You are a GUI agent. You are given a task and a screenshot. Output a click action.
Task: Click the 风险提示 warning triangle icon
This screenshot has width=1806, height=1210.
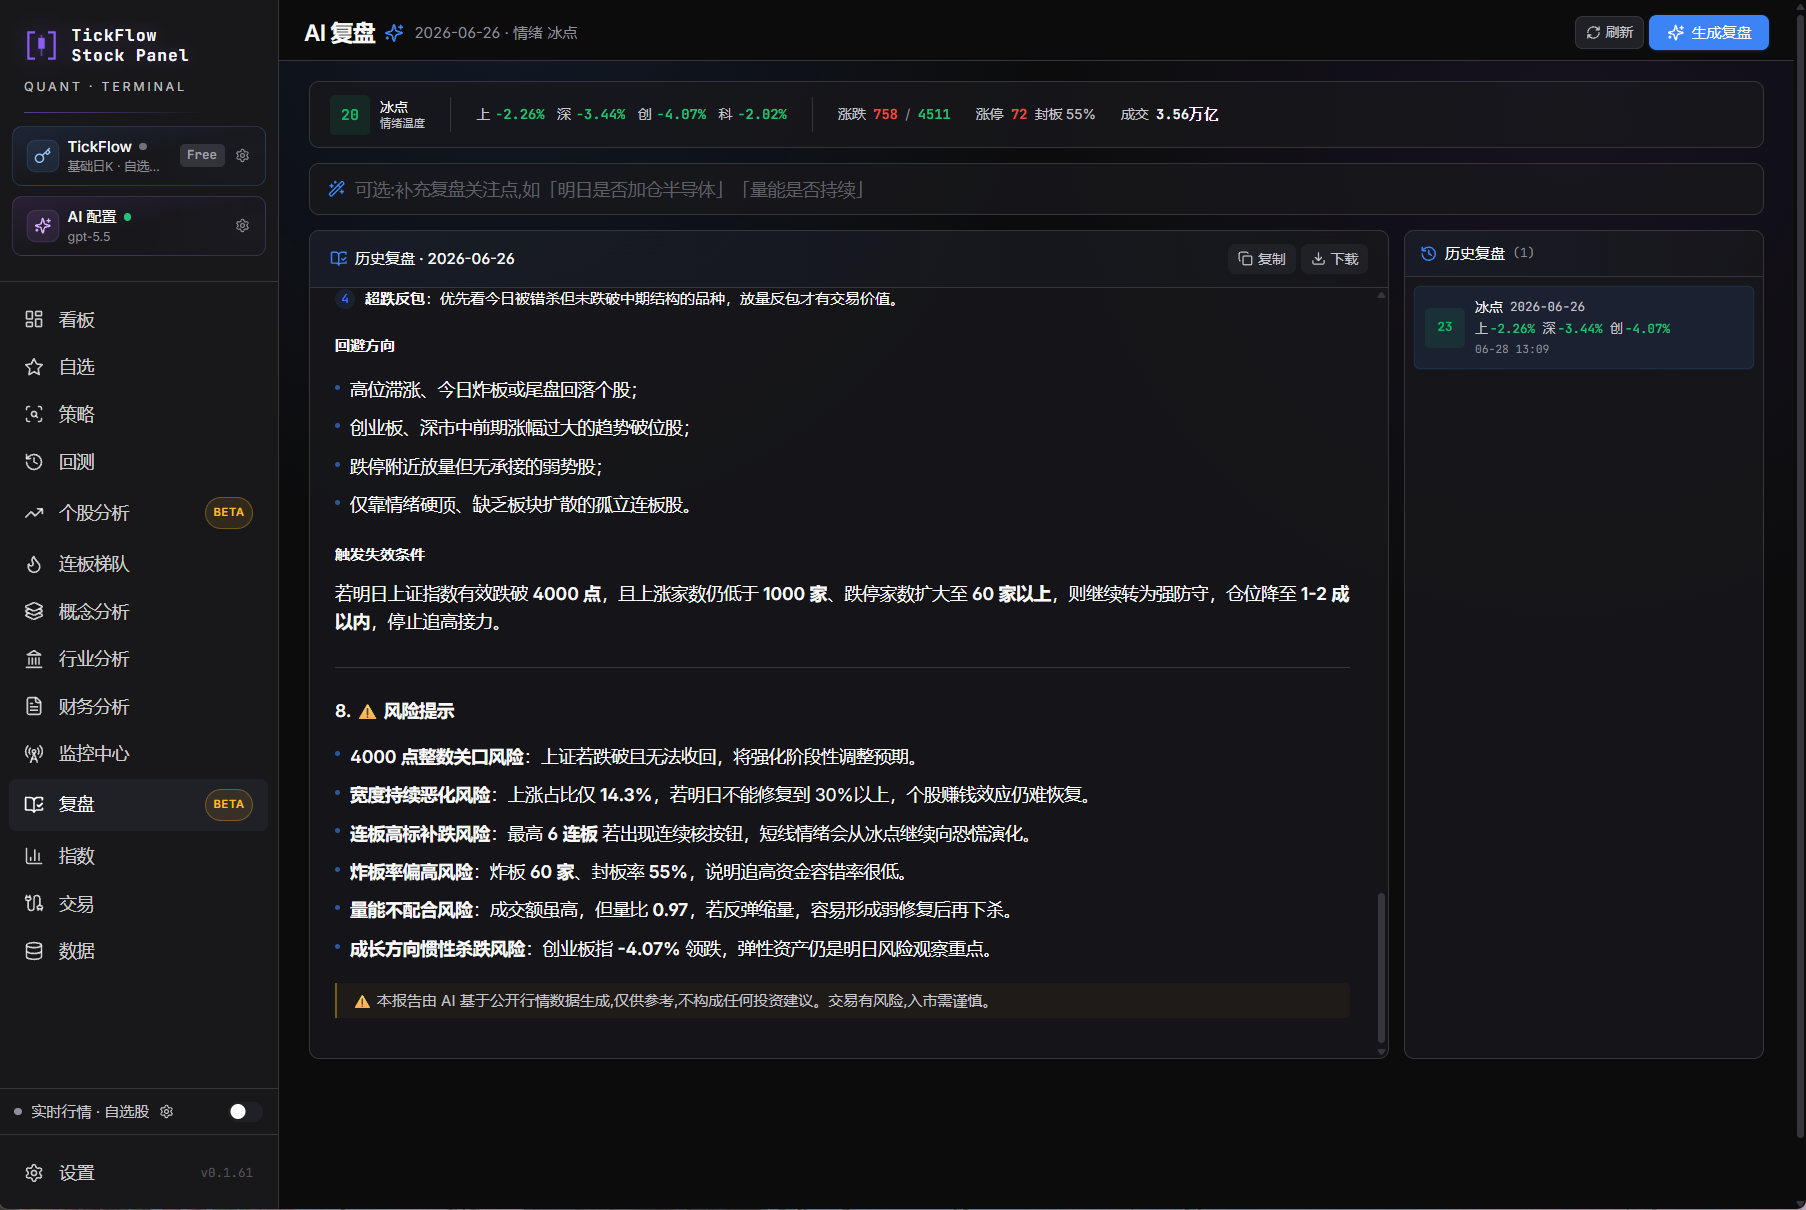367,712
